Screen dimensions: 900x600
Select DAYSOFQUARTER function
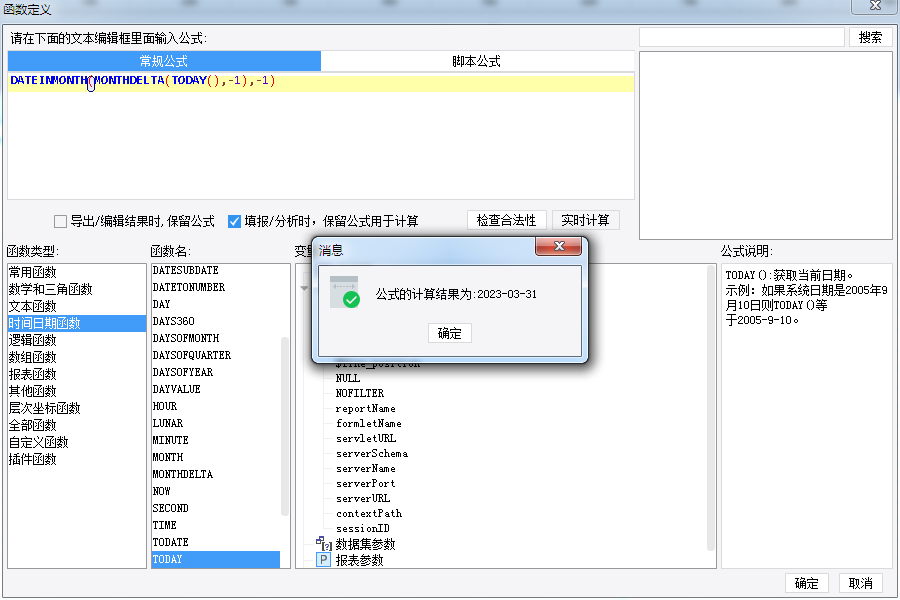[216, 355]
